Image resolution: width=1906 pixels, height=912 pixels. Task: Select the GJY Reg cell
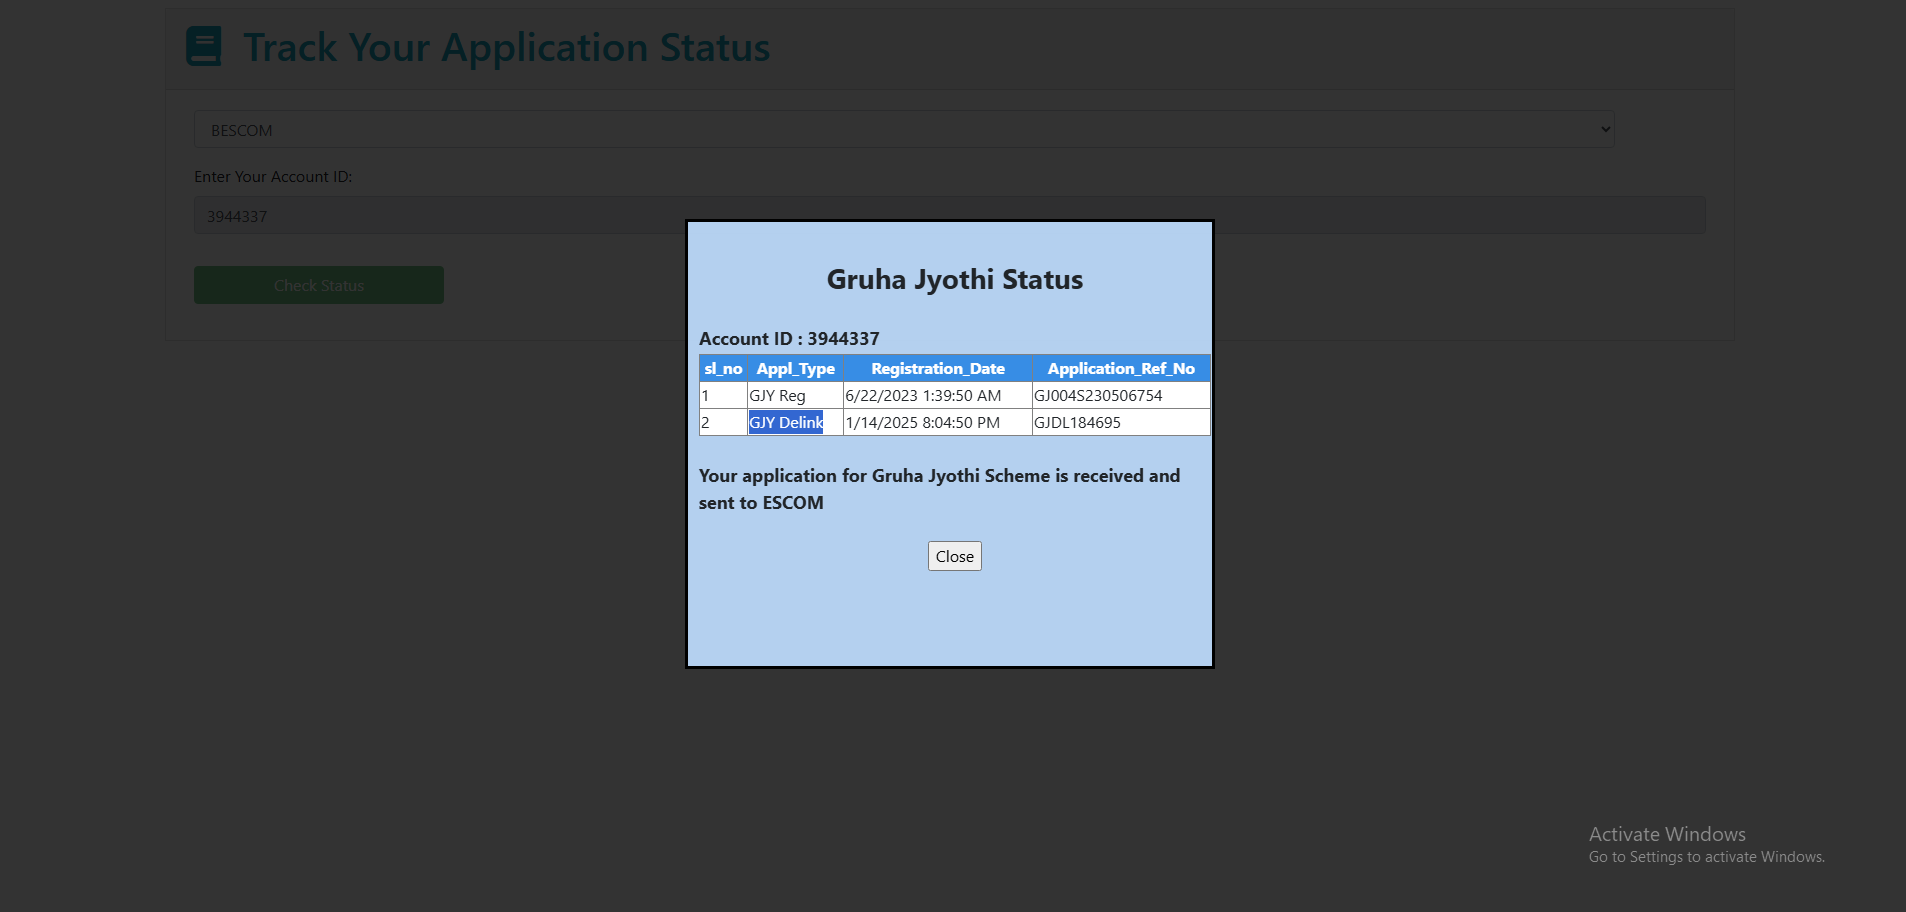pyautogui.click(x=795, y=395)
